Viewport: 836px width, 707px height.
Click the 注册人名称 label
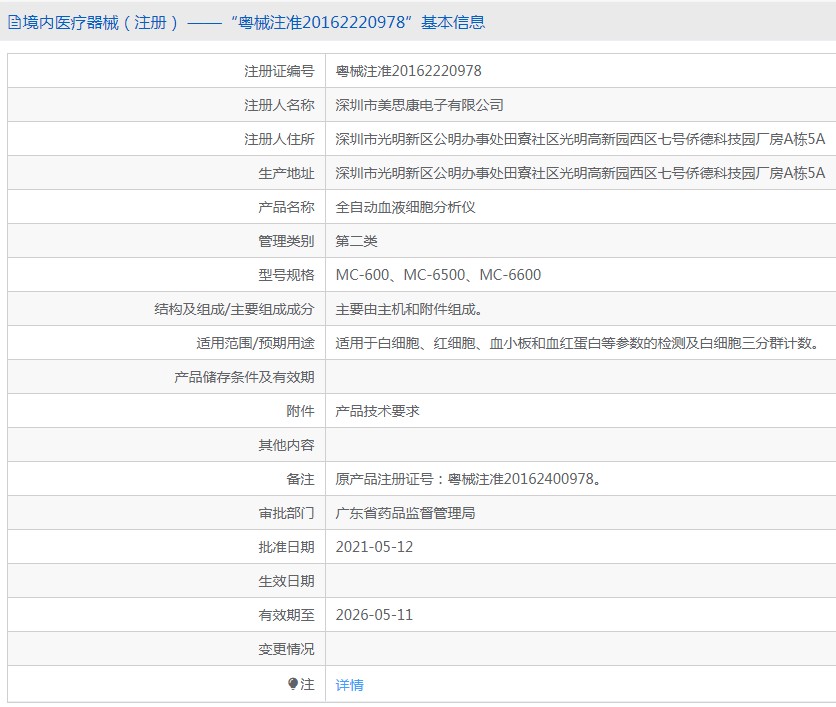click(279, 105)
